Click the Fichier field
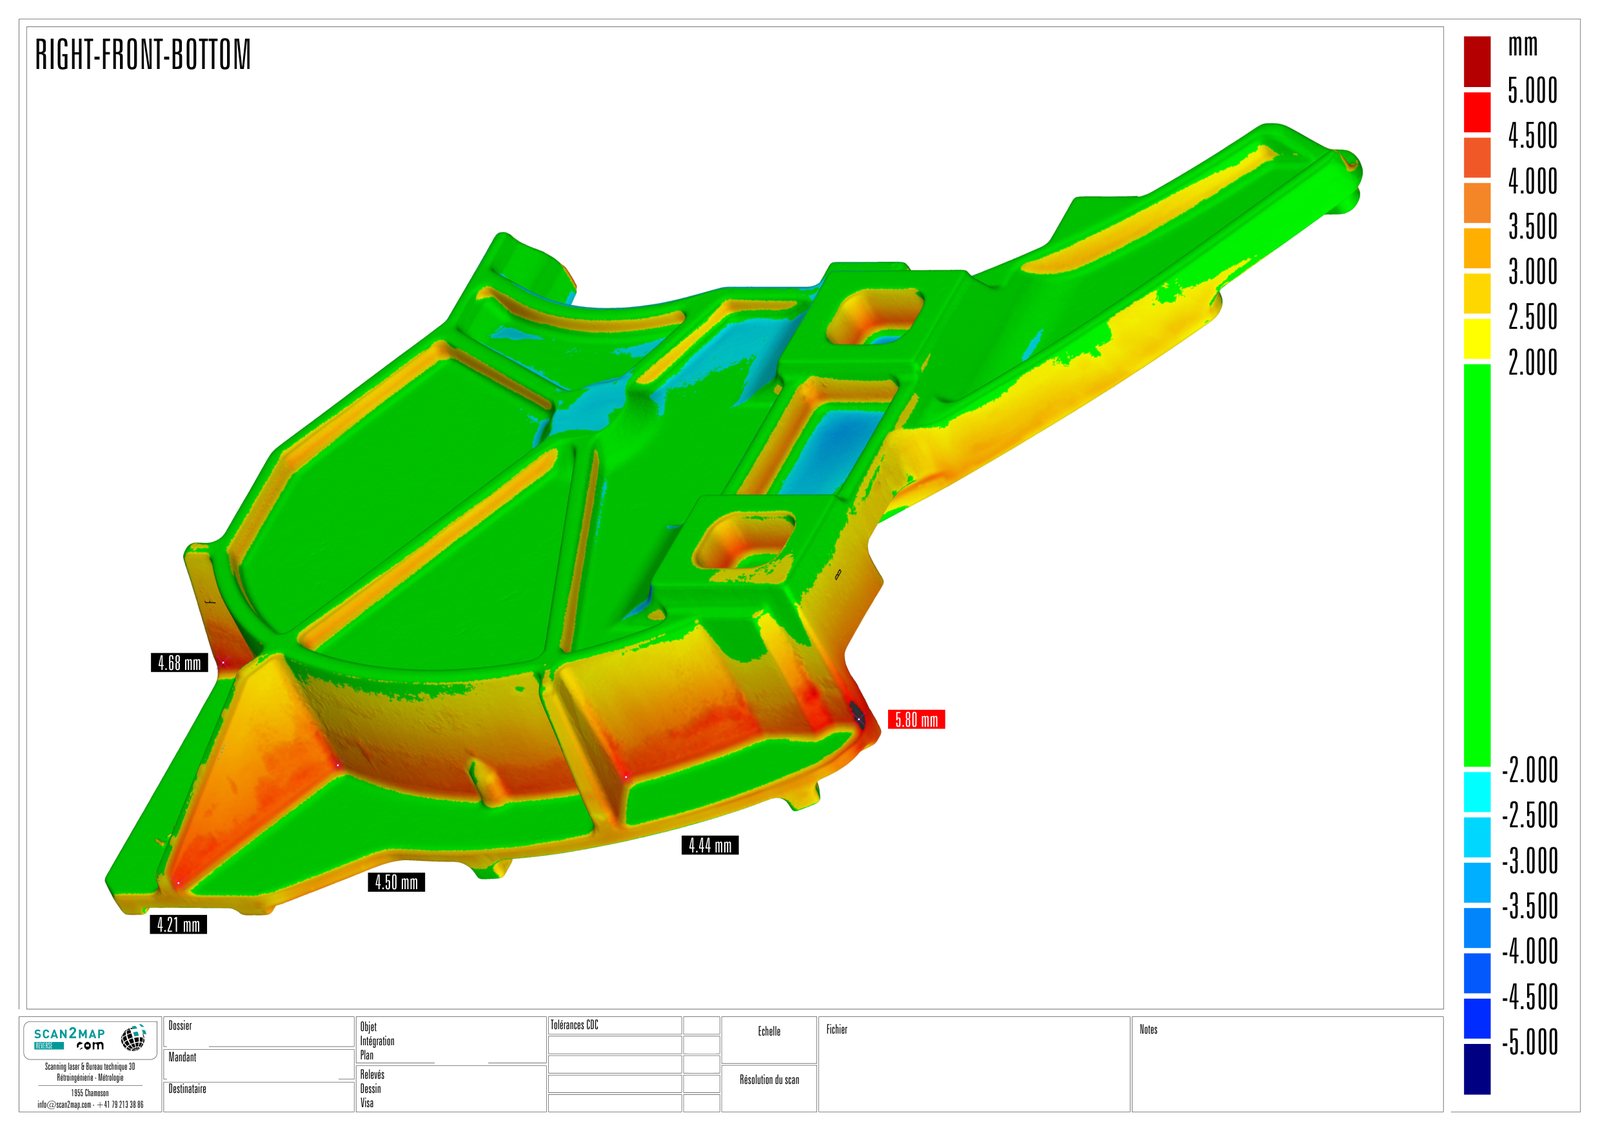The width and height of the screenshot is (1600, 1131). (974, 1064)
